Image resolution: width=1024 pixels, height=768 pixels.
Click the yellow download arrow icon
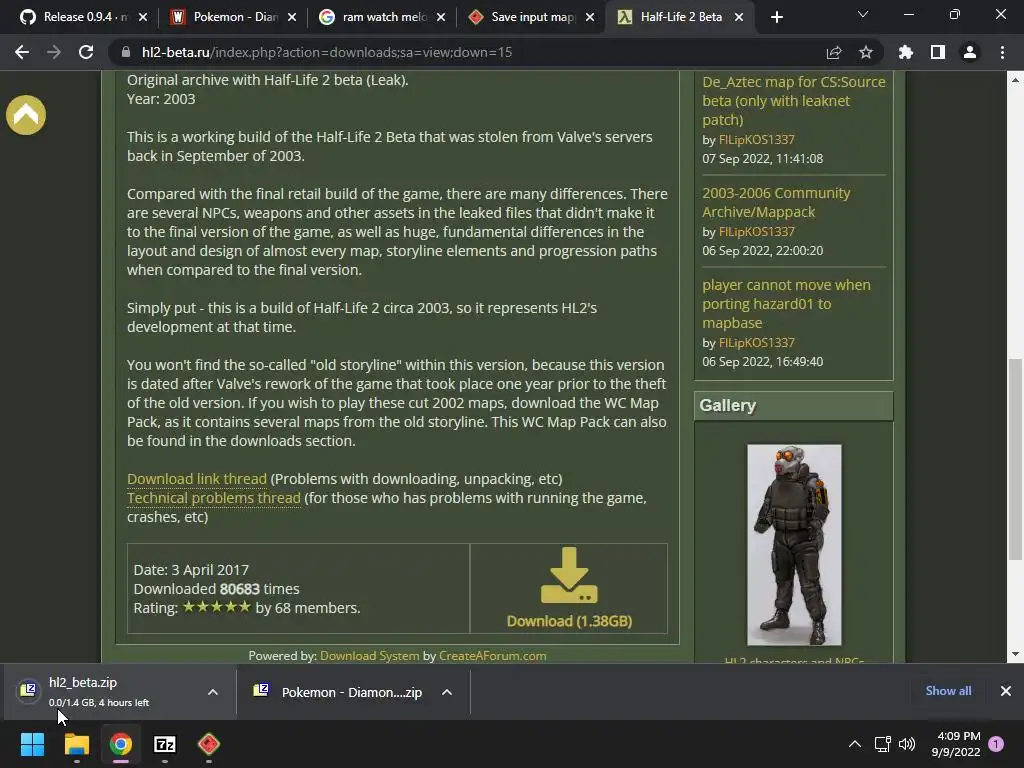click(569, 575)
